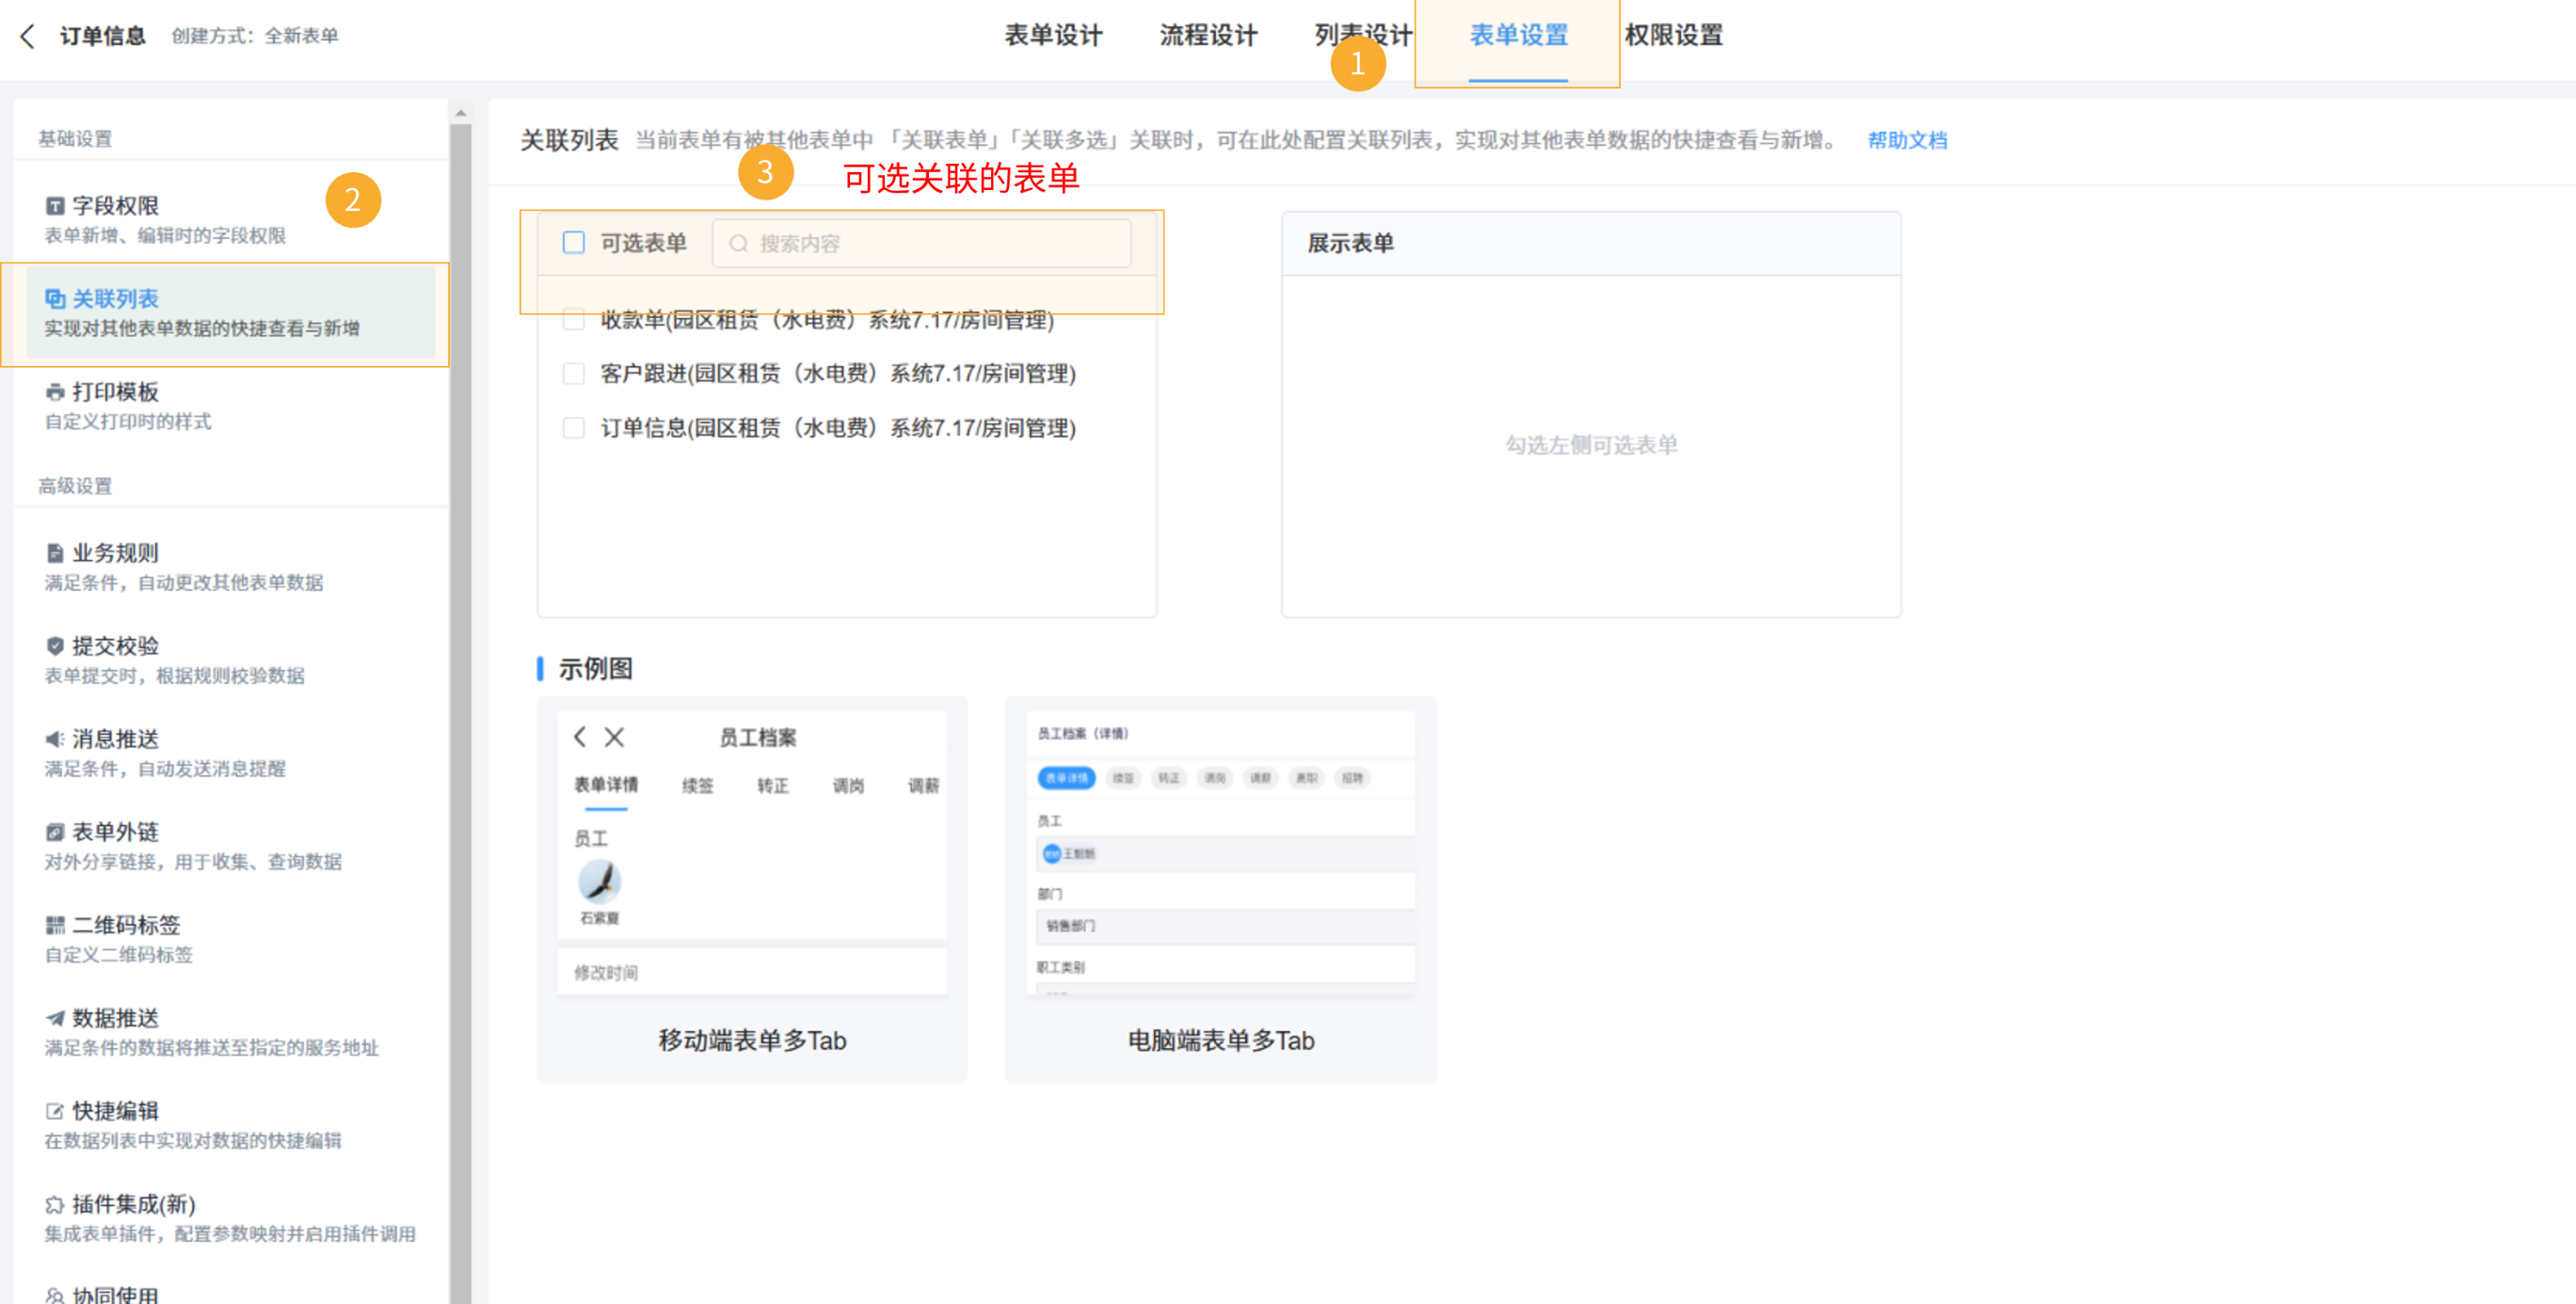Click the 二维码标签 QR code icon
Viewport: 2576px width, 1304px height.
[55, 925]
